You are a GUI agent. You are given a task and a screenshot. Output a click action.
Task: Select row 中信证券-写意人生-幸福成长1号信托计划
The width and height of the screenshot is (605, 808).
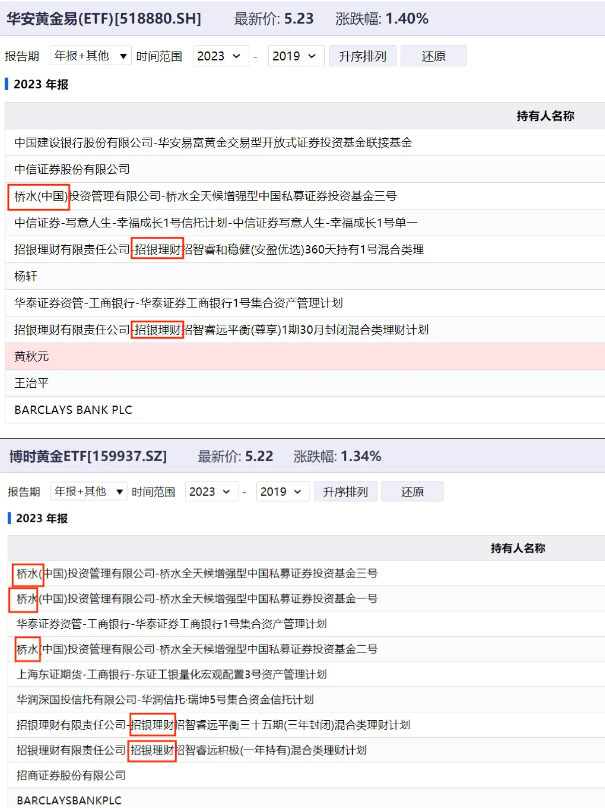[x=305, y=223]
